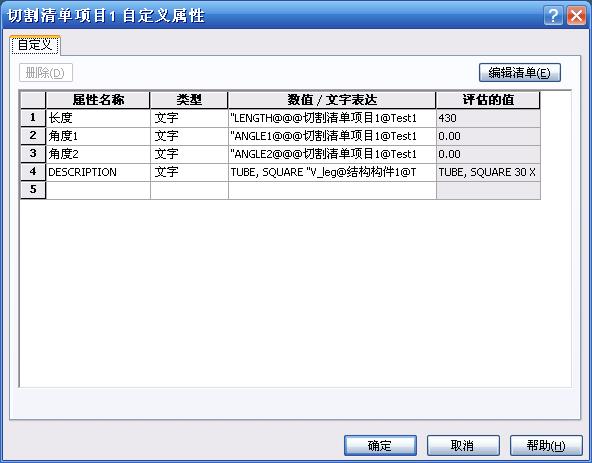The image size is (592, 463).
Task: Select the 属性名称 column header
Action: tap(98, 100)
